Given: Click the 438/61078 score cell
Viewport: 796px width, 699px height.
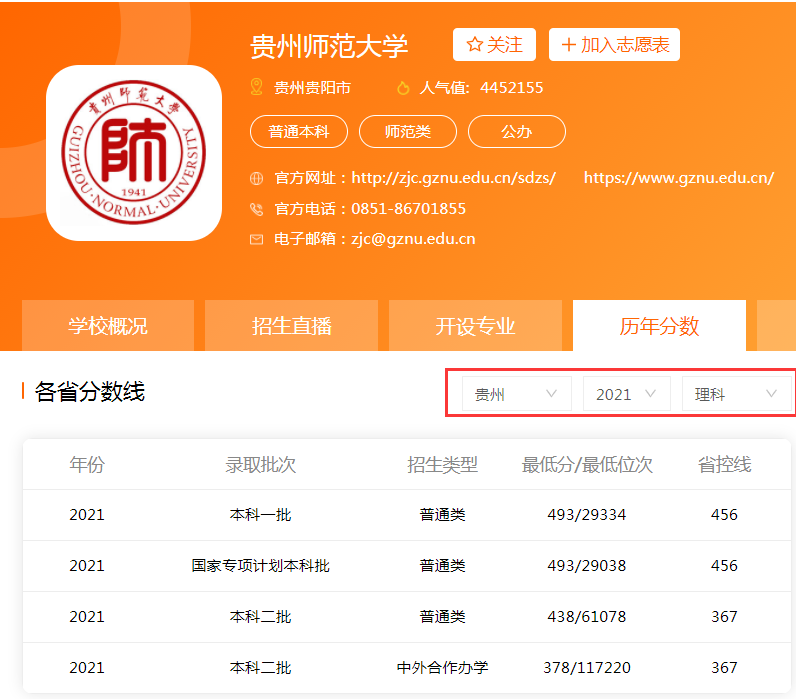Looking at the screenshot, I should coord(587,616).
